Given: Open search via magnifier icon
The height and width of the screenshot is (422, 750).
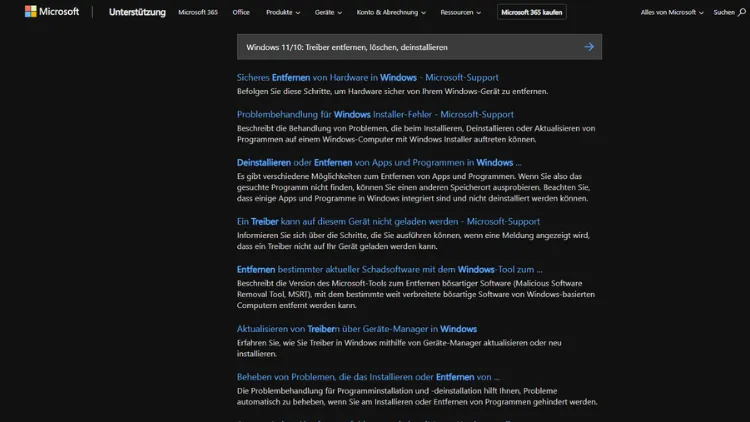Looking at the screenshot, I should pos(741,12).
